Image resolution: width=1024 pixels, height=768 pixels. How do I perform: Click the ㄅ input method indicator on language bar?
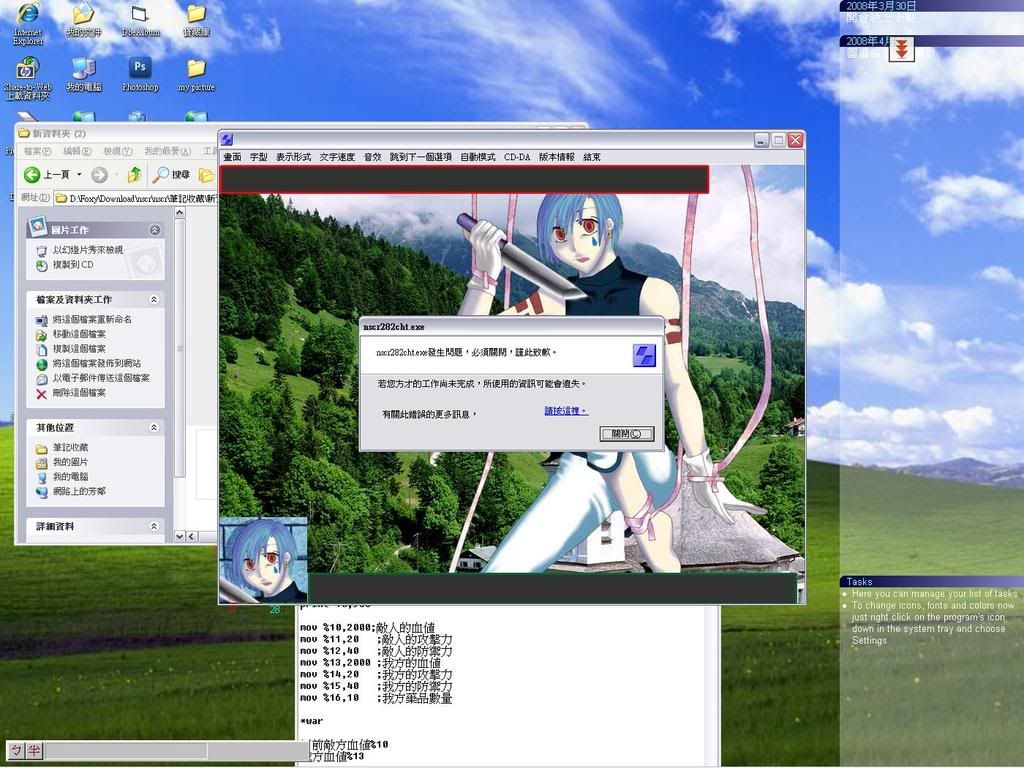(16, 750)
